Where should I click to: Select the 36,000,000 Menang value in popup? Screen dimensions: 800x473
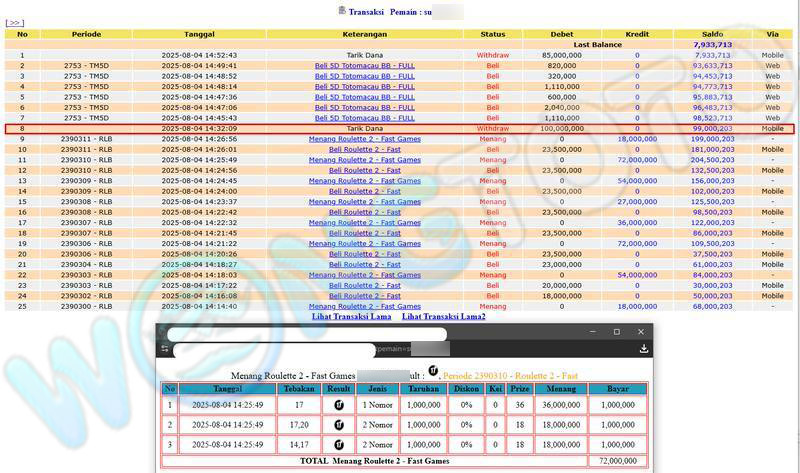561,405
